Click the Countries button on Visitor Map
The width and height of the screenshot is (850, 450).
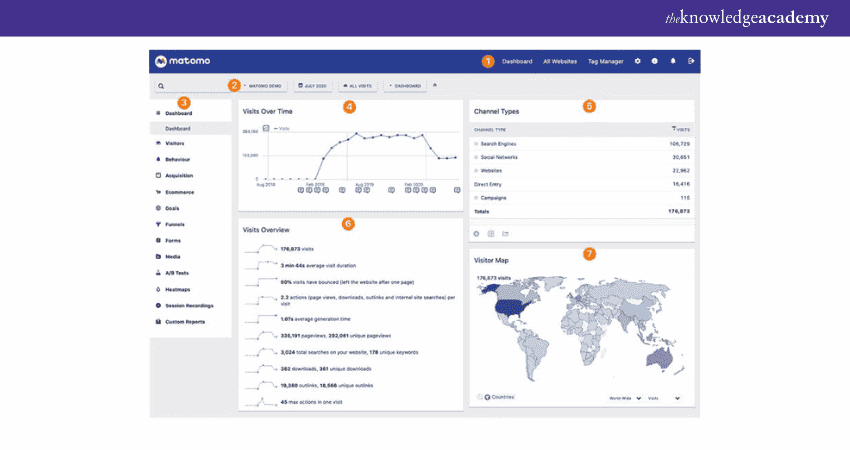click(495, 398)
